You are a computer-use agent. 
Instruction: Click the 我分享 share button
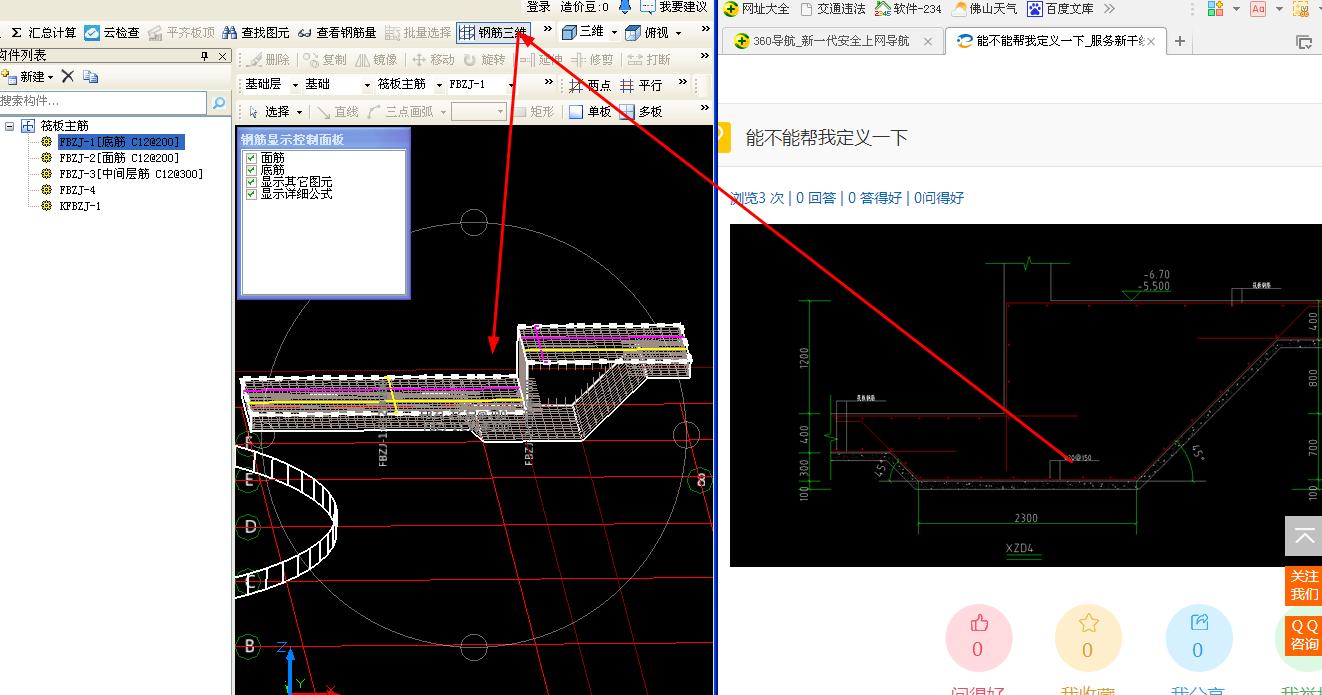pyautogui.click(x=1198, y=638)
